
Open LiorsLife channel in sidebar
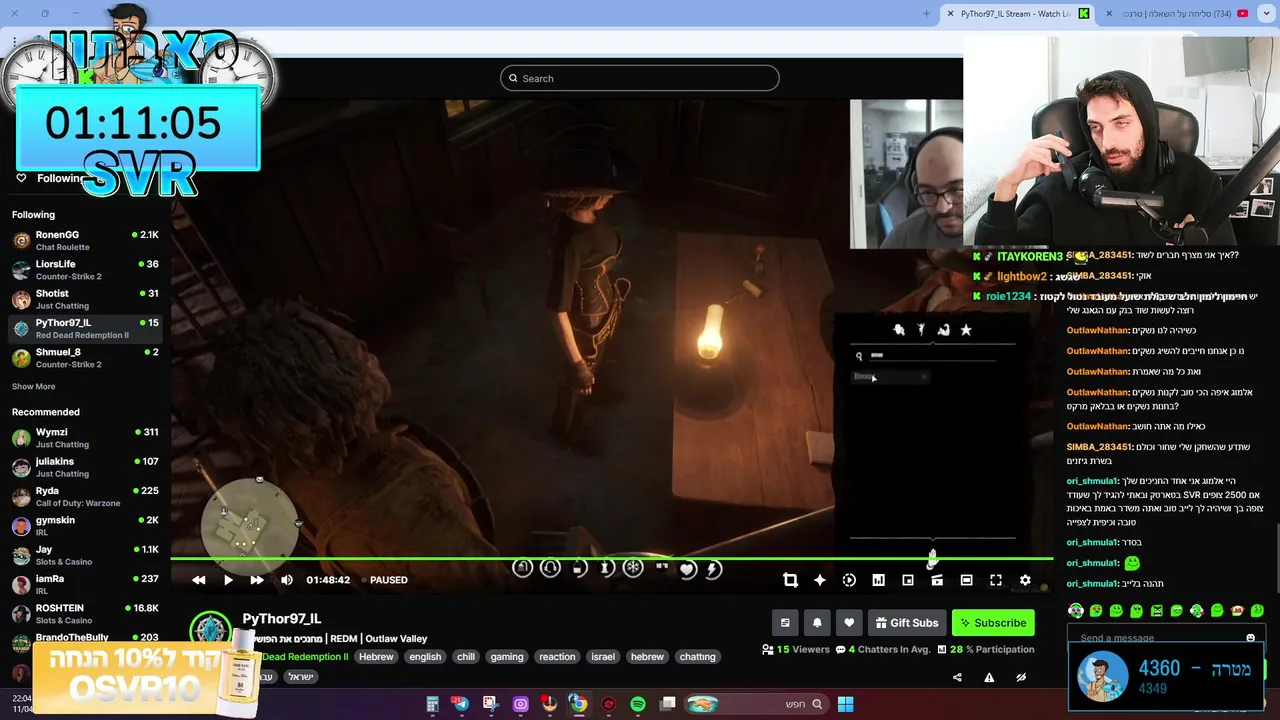pos(85,270)
